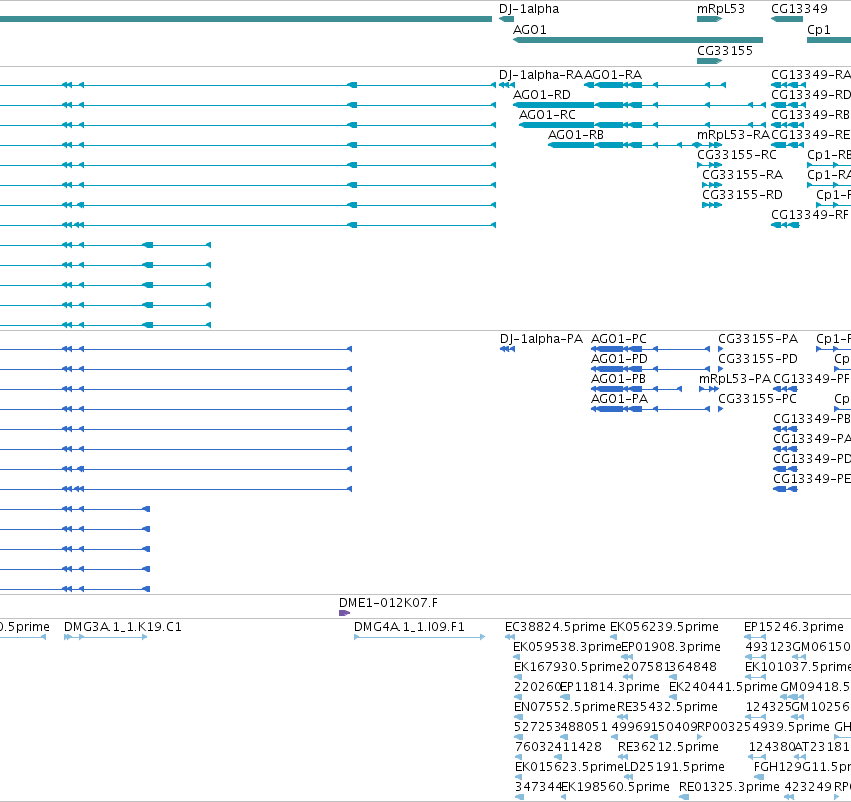Screen dimensions: 851x802
Task: Select the DJ-1alpha-PA protein label
Action: (x=541, y=339)
